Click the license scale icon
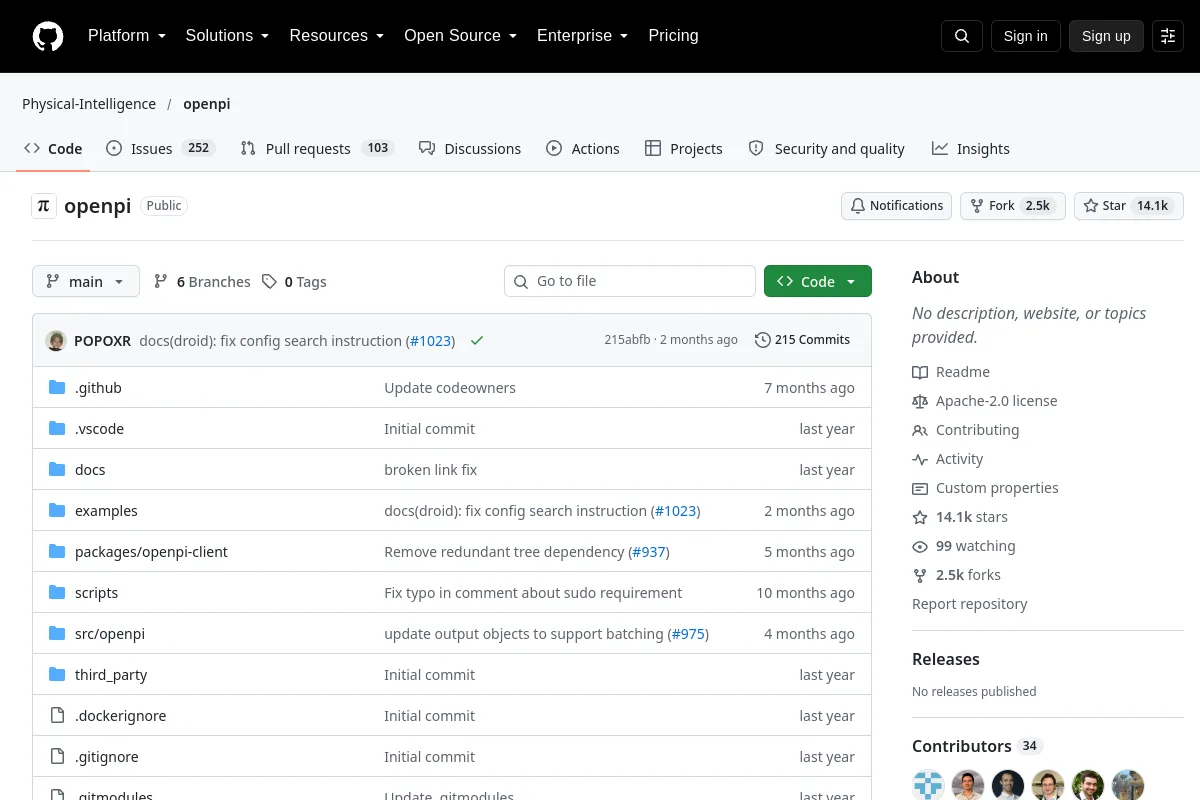The width and height of the screenshot is (1200, 800). coord(920,401)
